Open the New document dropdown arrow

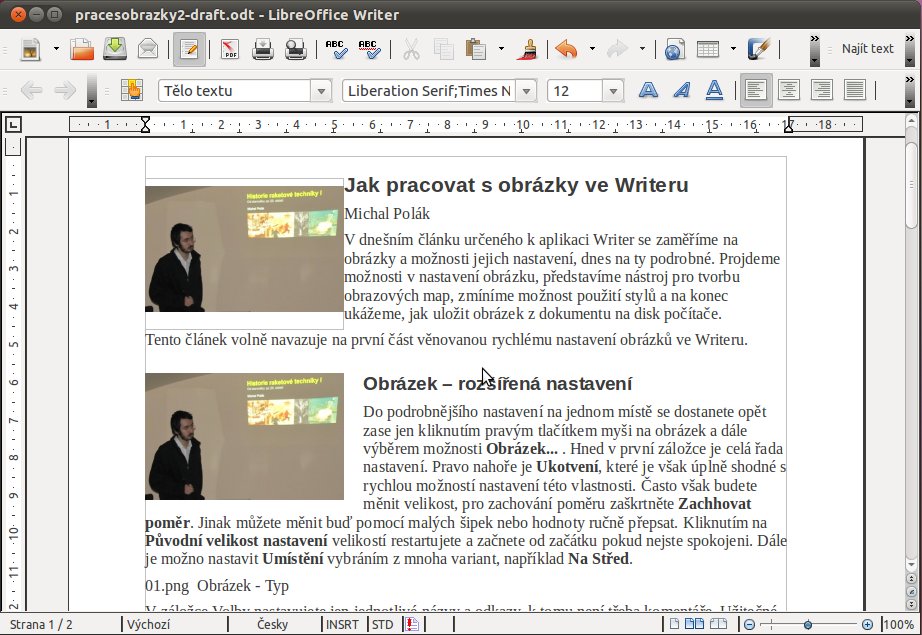pos(56,49)
